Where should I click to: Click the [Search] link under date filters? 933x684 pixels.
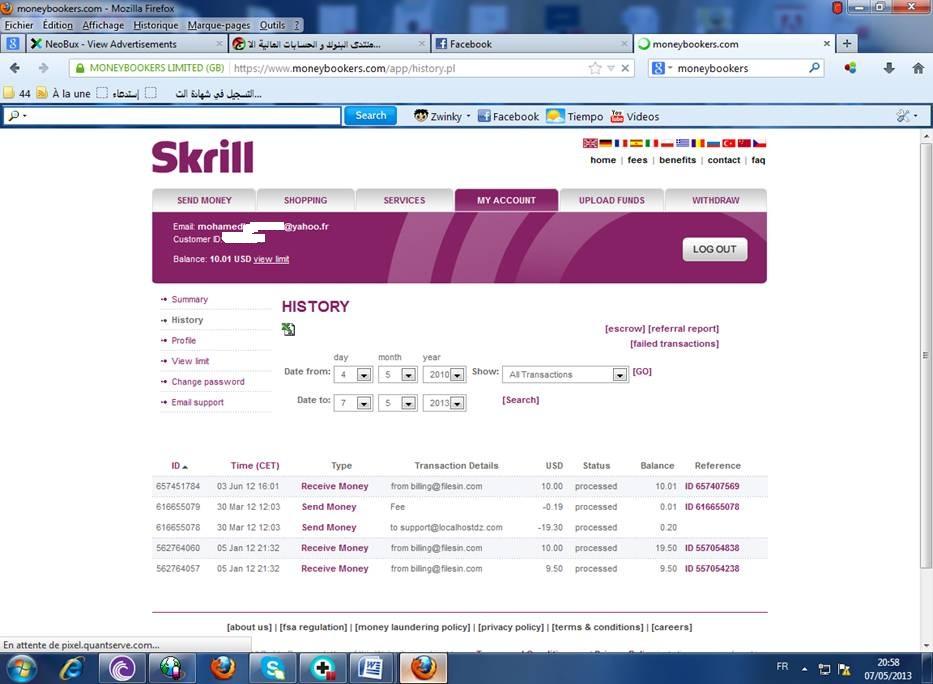tap(521, 400)
